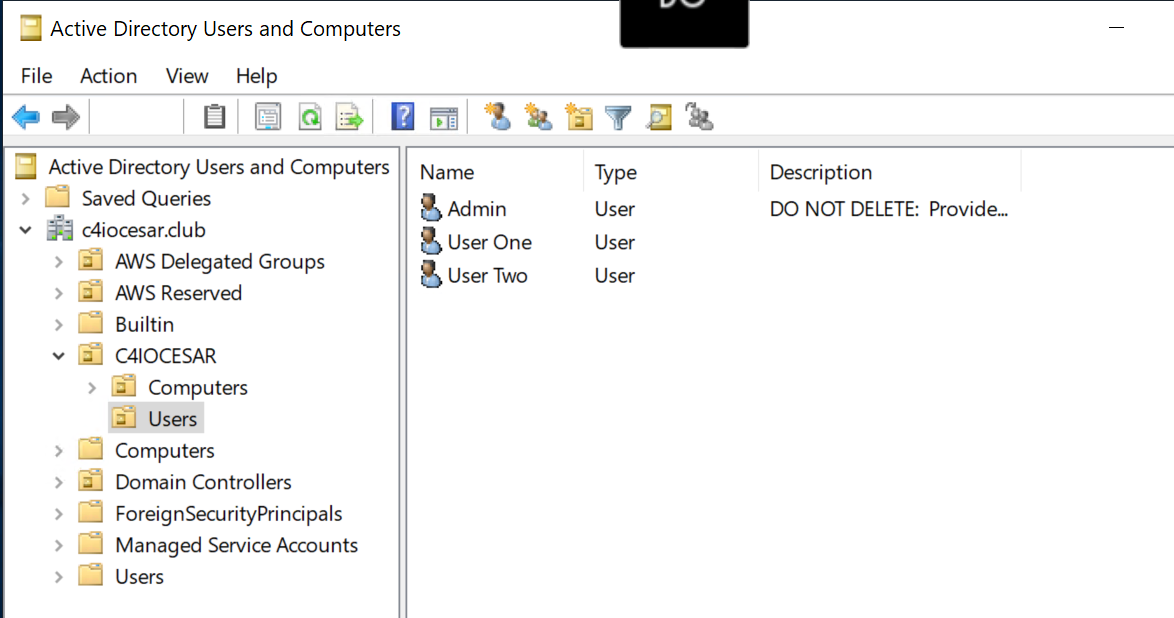
Task: Click the Type cell for User Two
Action: (615, 275)
